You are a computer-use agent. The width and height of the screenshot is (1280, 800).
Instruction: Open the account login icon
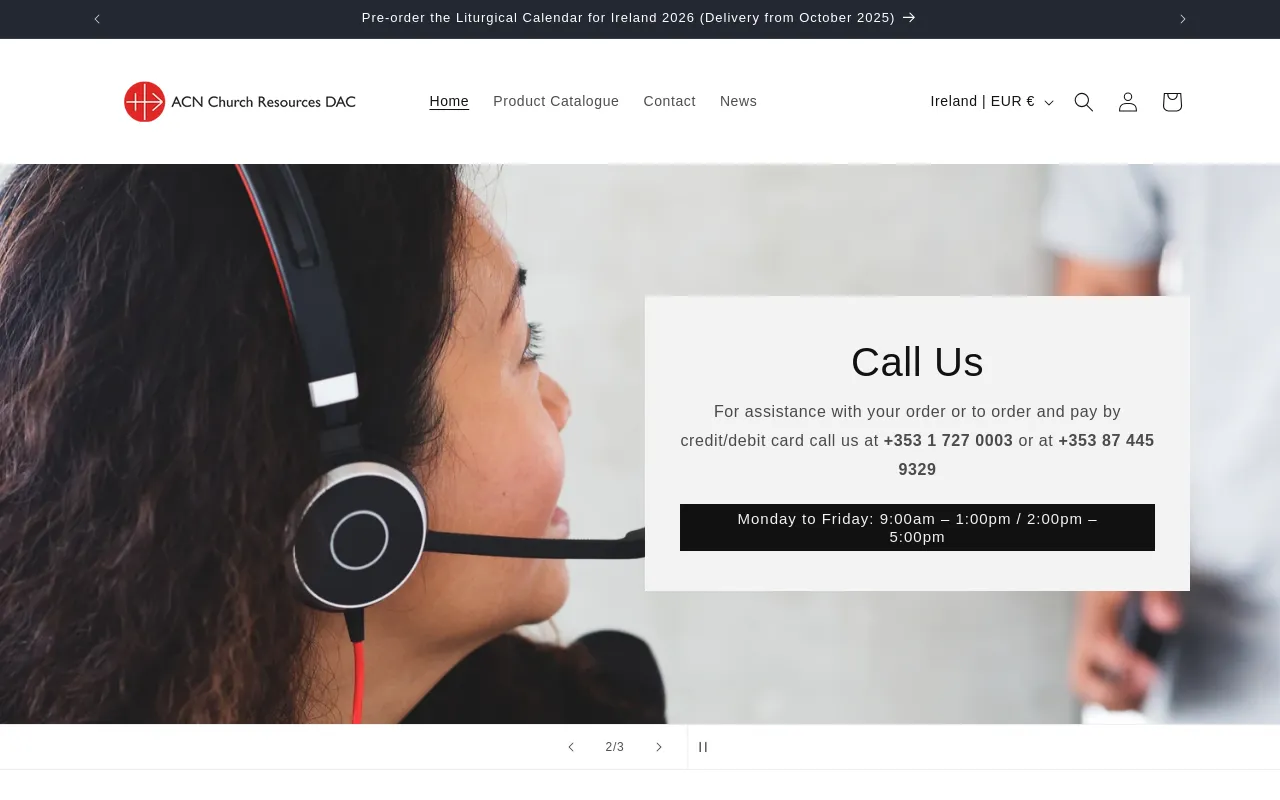(1128, 102)
